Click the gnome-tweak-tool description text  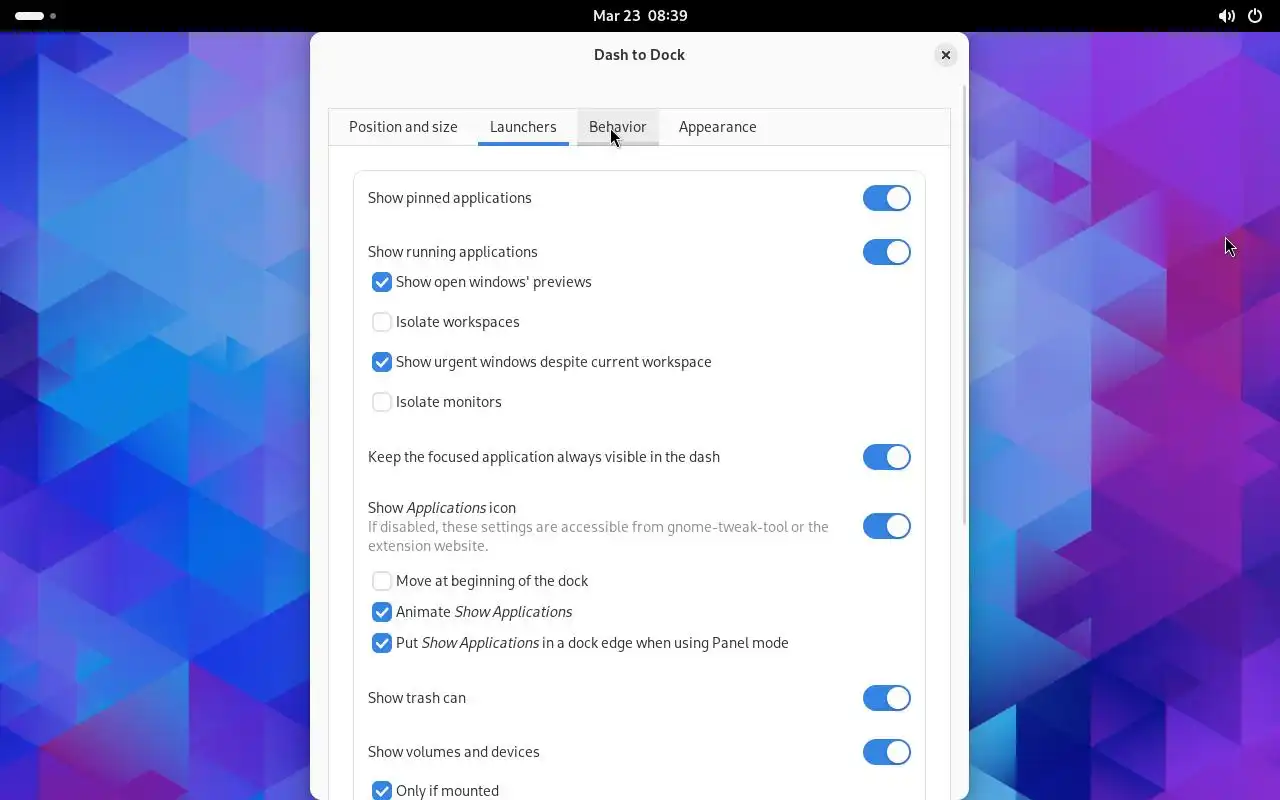pos(598,536)
